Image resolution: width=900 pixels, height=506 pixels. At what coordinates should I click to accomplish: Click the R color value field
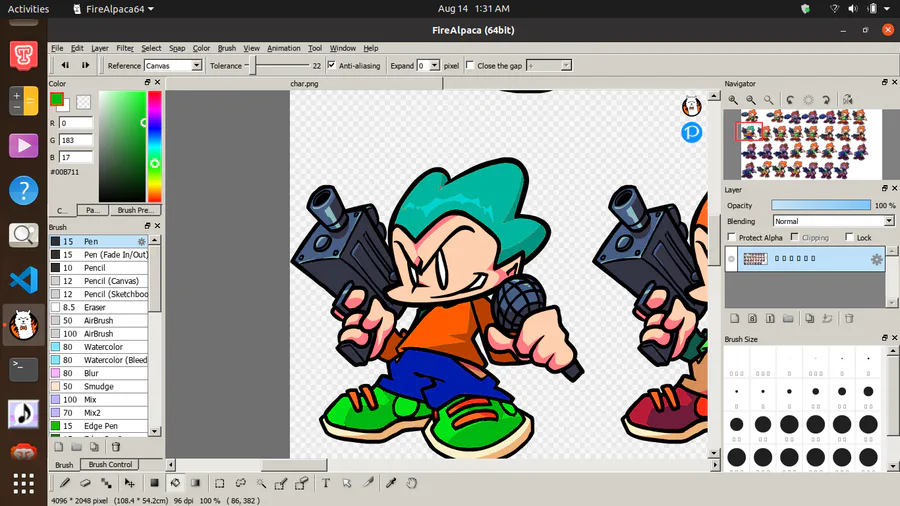pos(76,123)
